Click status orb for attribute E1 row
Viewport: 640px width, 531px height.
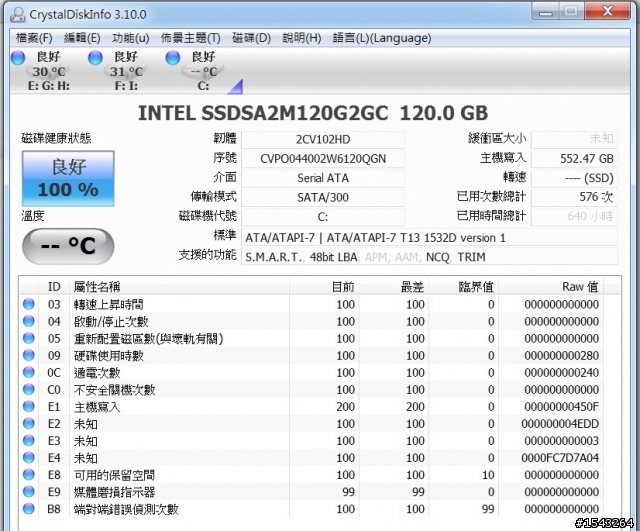[29, 407]
